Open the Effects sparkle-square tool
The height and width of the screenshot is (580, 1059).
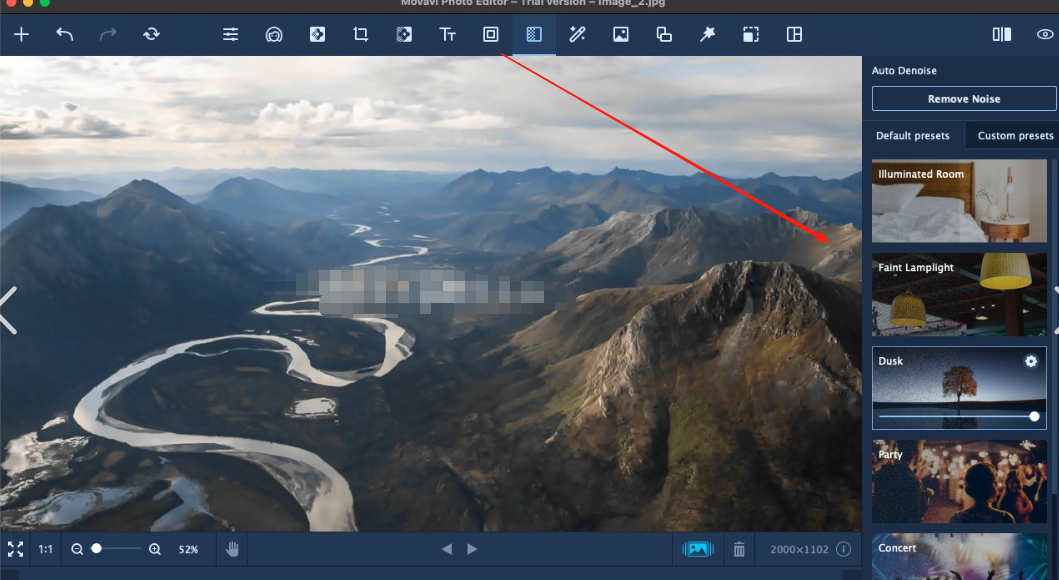pos(317,34)
